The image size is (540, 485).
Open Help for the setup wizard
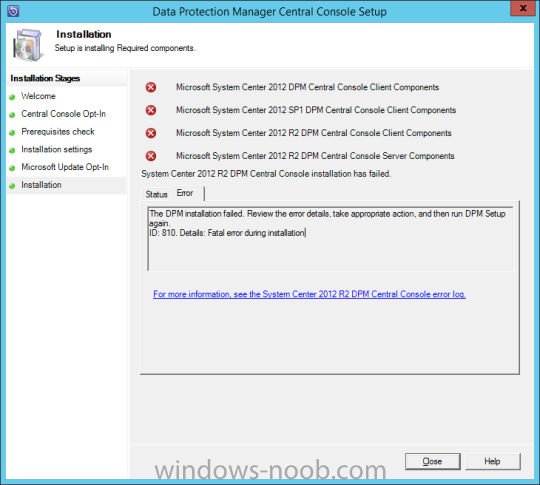(492, 461)
